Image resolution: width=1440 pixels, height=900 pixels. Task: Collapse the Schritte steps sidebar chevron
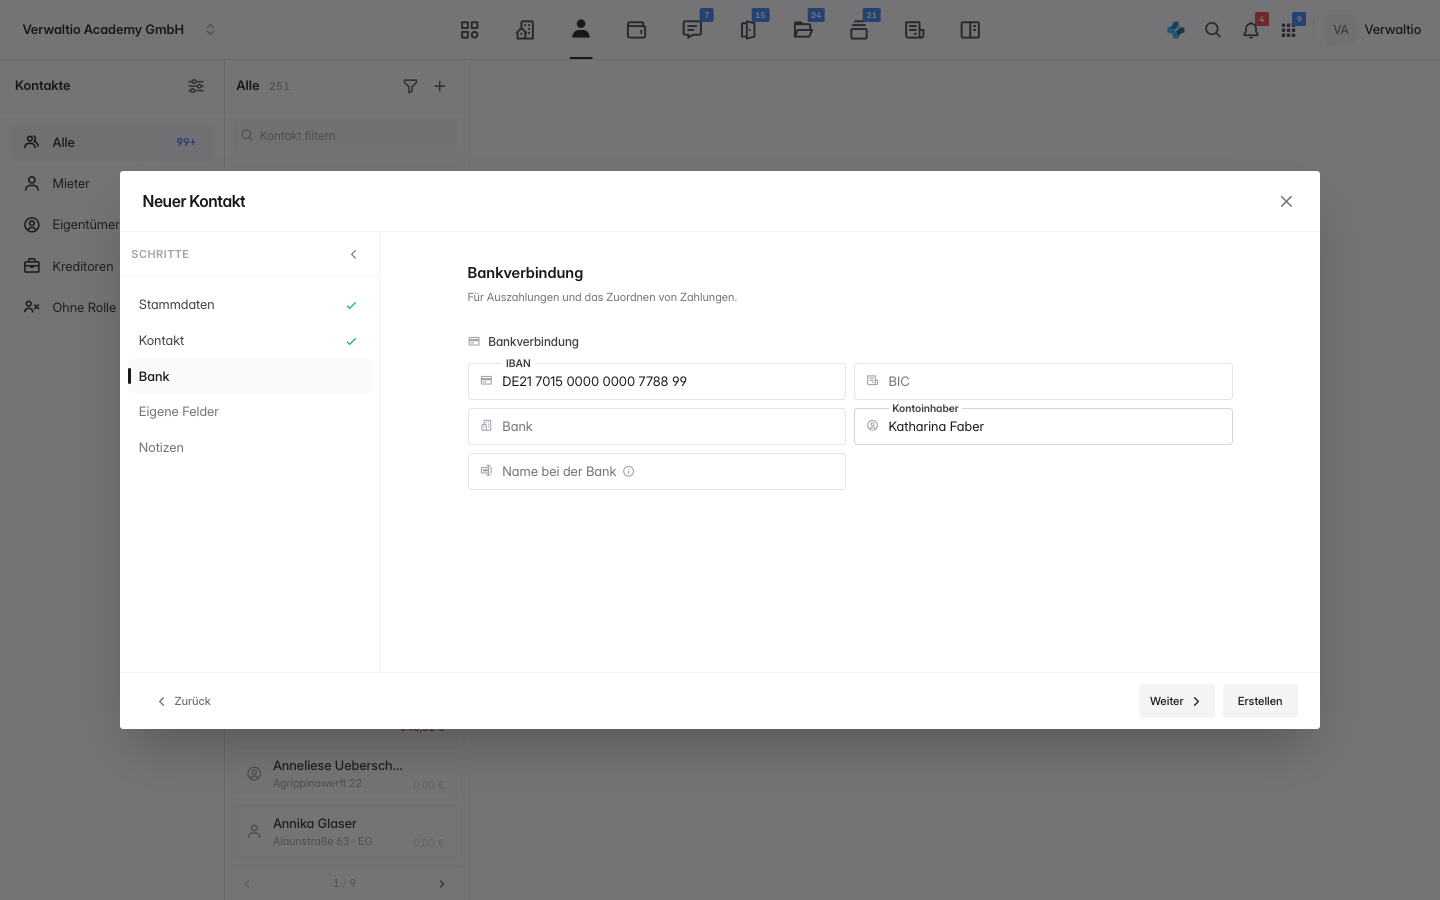point(353,254)
